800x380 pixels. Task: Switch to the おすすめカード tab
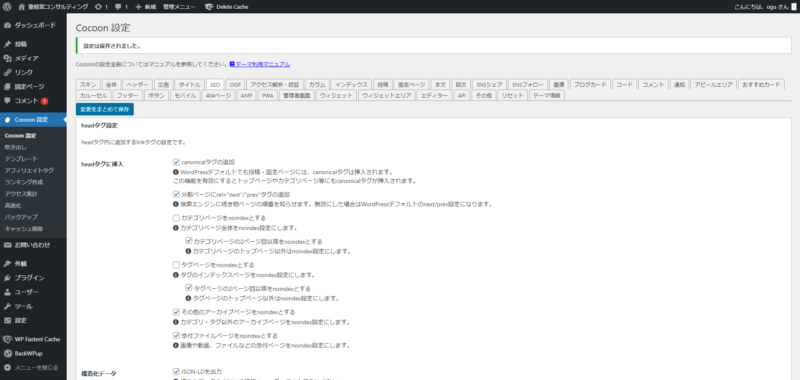[761, 85]
